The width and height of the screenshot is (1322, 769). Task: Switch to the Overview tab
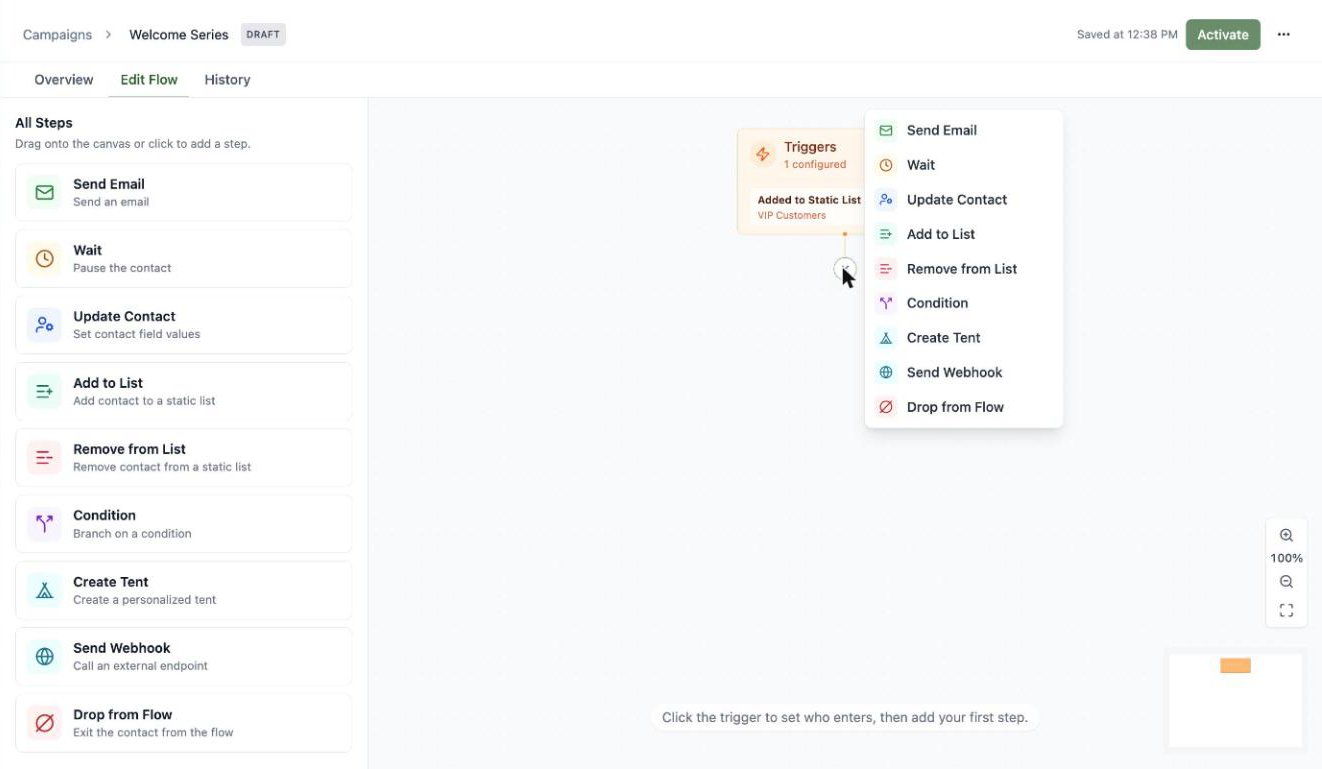[64, 80]
